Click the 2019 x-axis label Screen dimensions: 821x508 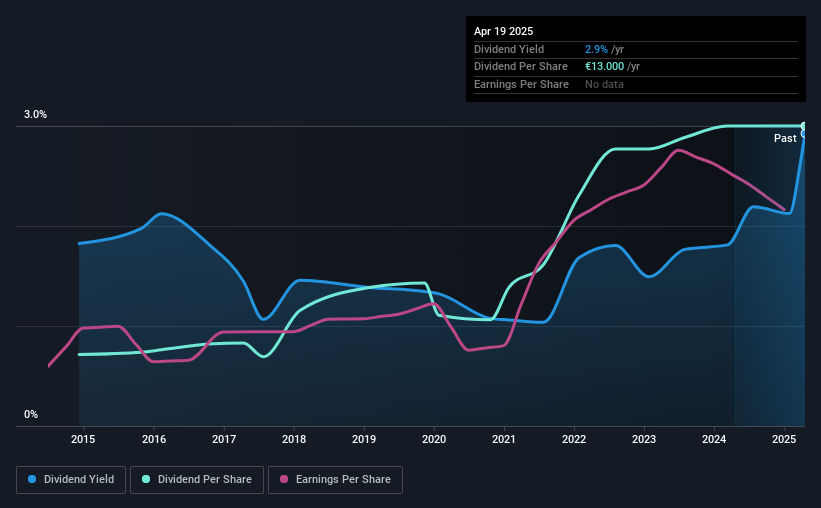(x=364, y=439)
